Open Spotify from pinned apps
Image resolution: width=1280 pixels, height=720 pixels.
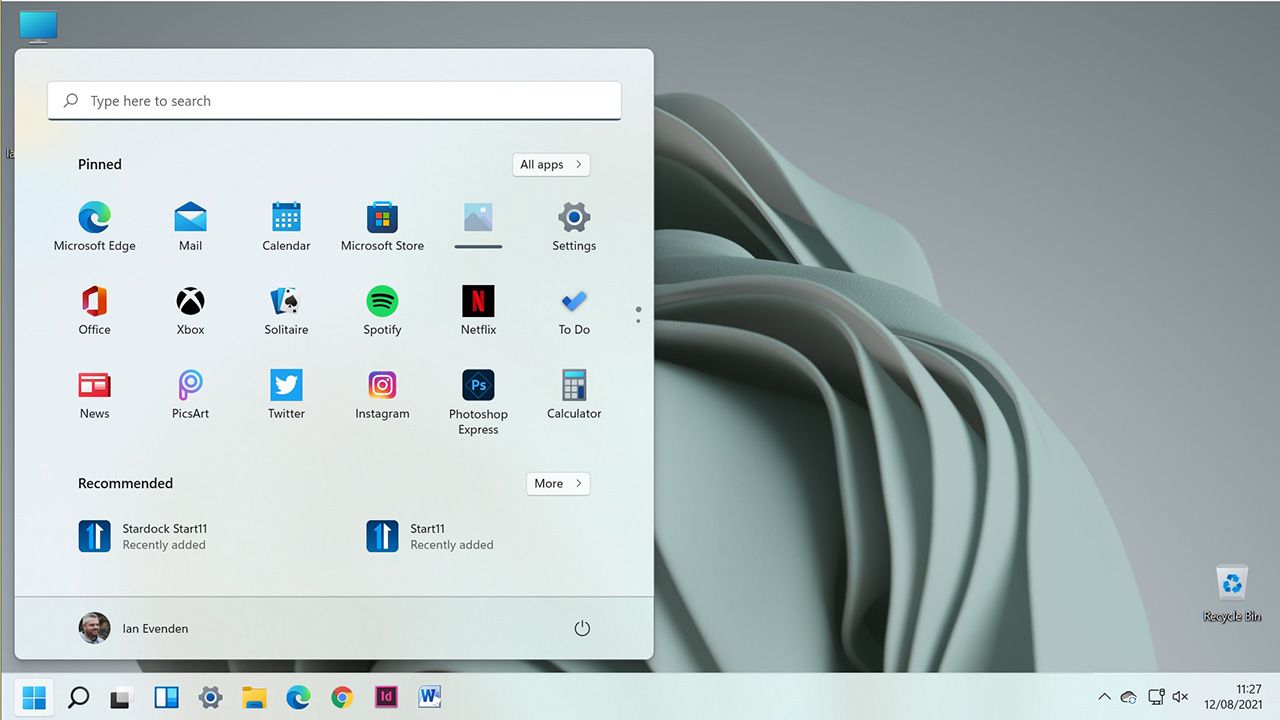tap(382, 311)
